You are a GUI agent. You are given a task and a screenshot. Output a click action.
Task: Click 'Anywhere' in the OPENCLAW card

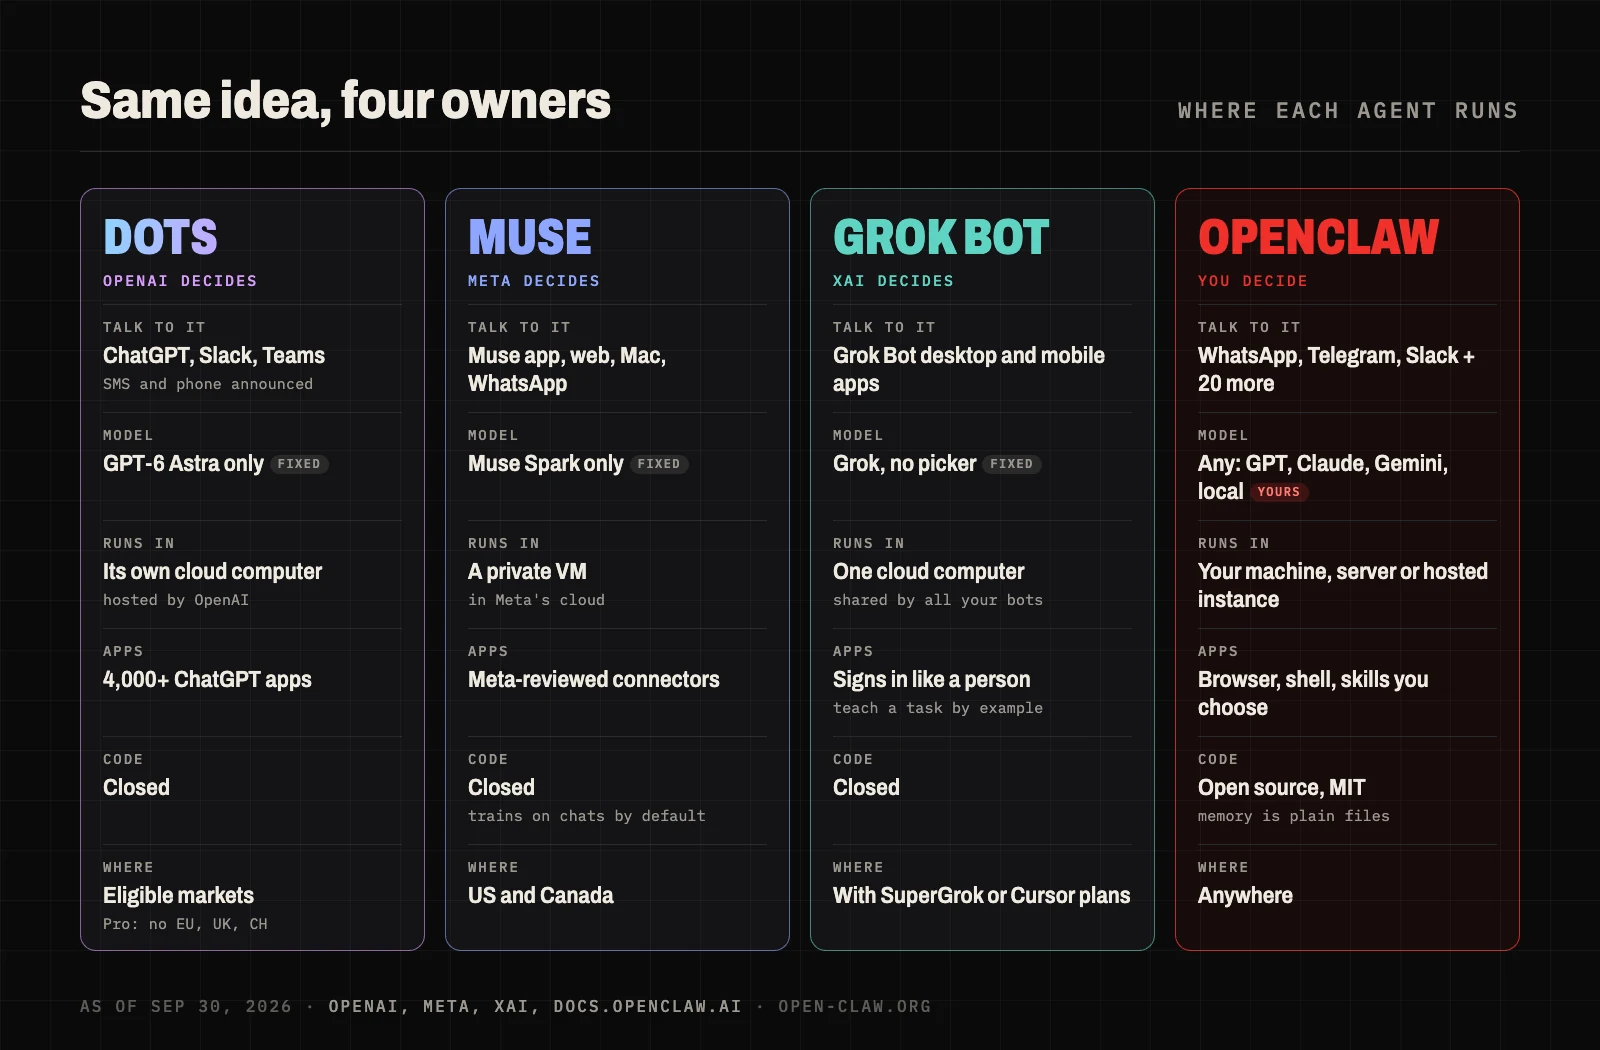click(1245, 896)
